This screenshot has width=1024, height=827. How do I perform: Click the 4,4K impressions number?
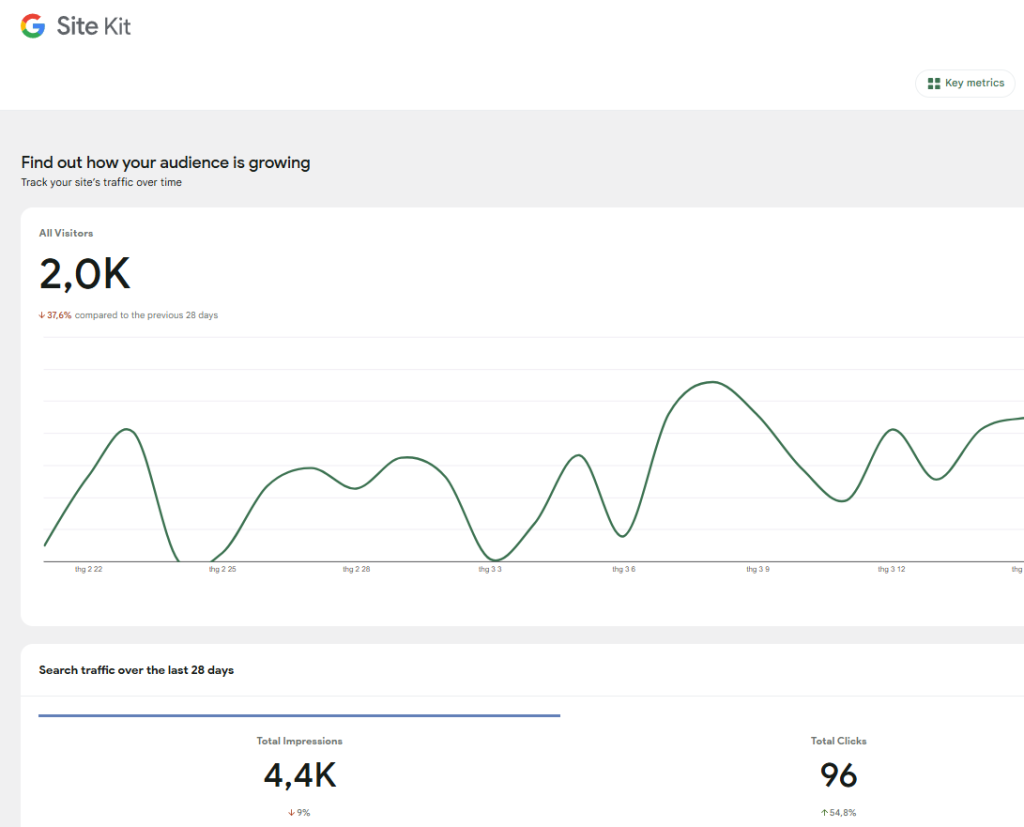click(x=299, y=775)
